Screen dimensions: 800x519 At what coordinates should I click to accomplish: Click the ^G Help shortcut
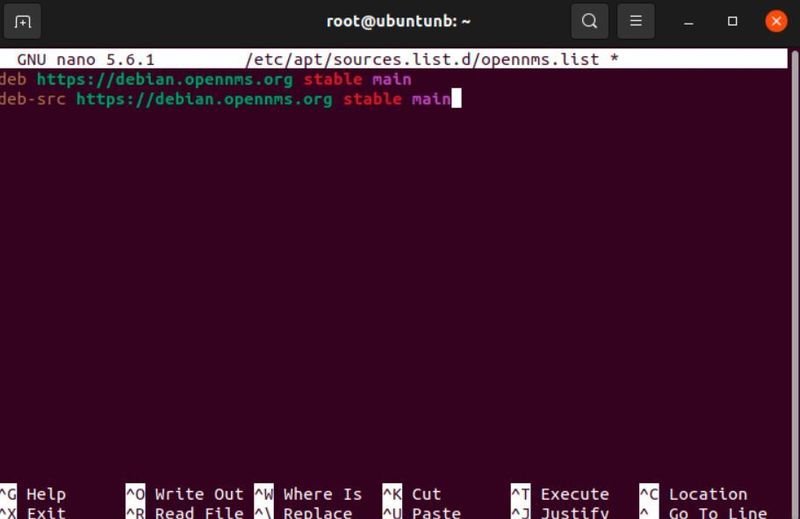click(33, 494)
